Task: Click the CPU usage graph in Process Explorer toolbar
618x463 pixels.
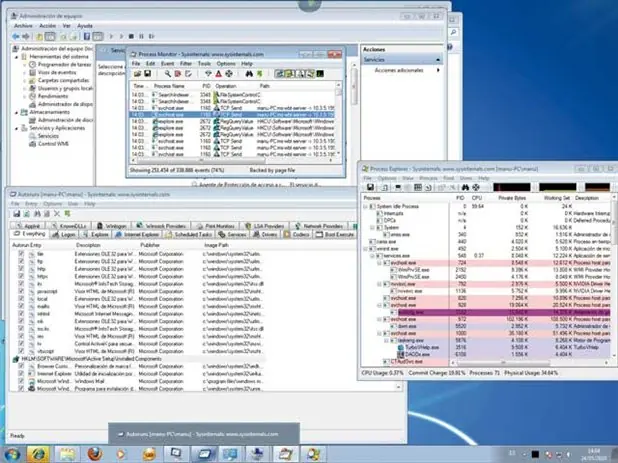Action: 512,188
